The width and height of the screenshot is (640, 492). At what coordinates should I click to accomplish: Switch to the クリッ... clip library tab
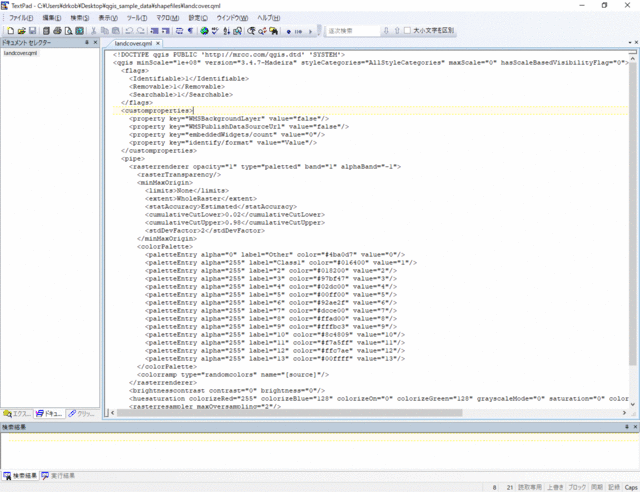click(x=82, y=414)
